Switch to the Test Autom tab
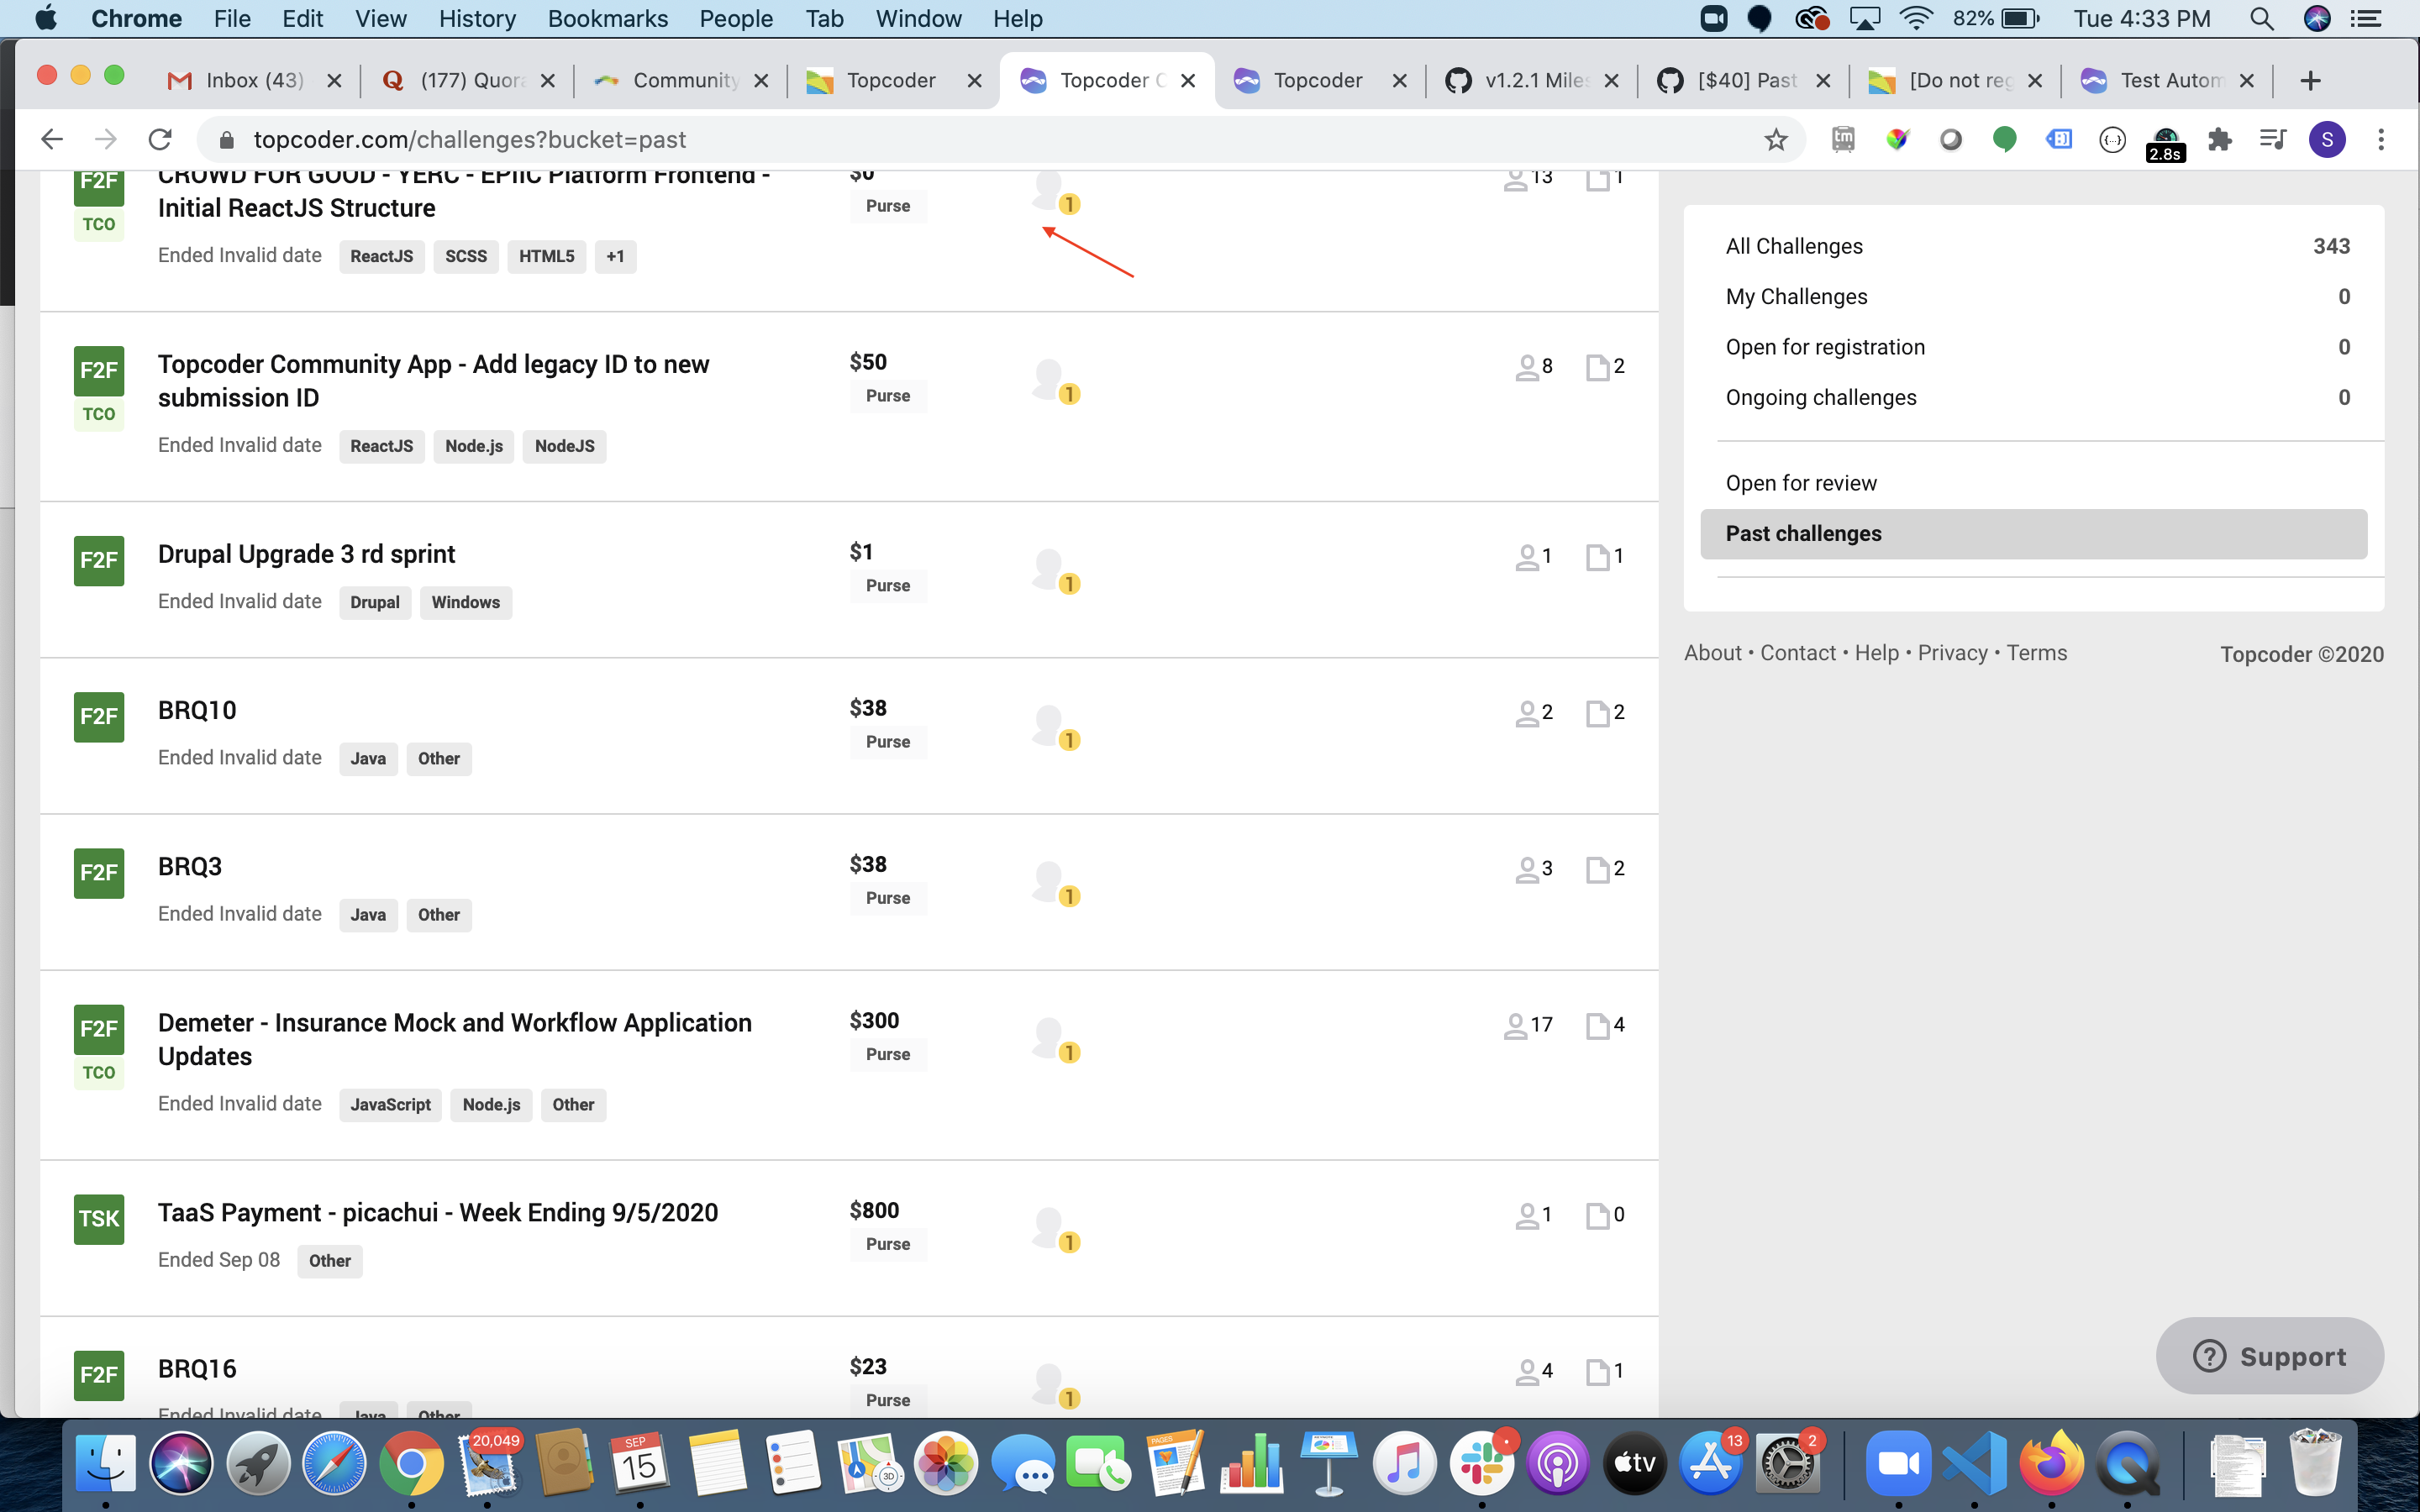Viewport: 2420px width, 1512px height. (2170, 81)
